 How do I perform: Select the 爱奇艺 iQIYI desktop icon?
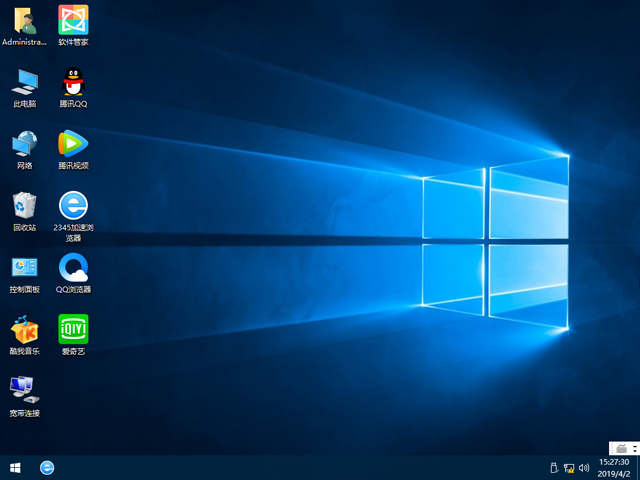point(73,330)
